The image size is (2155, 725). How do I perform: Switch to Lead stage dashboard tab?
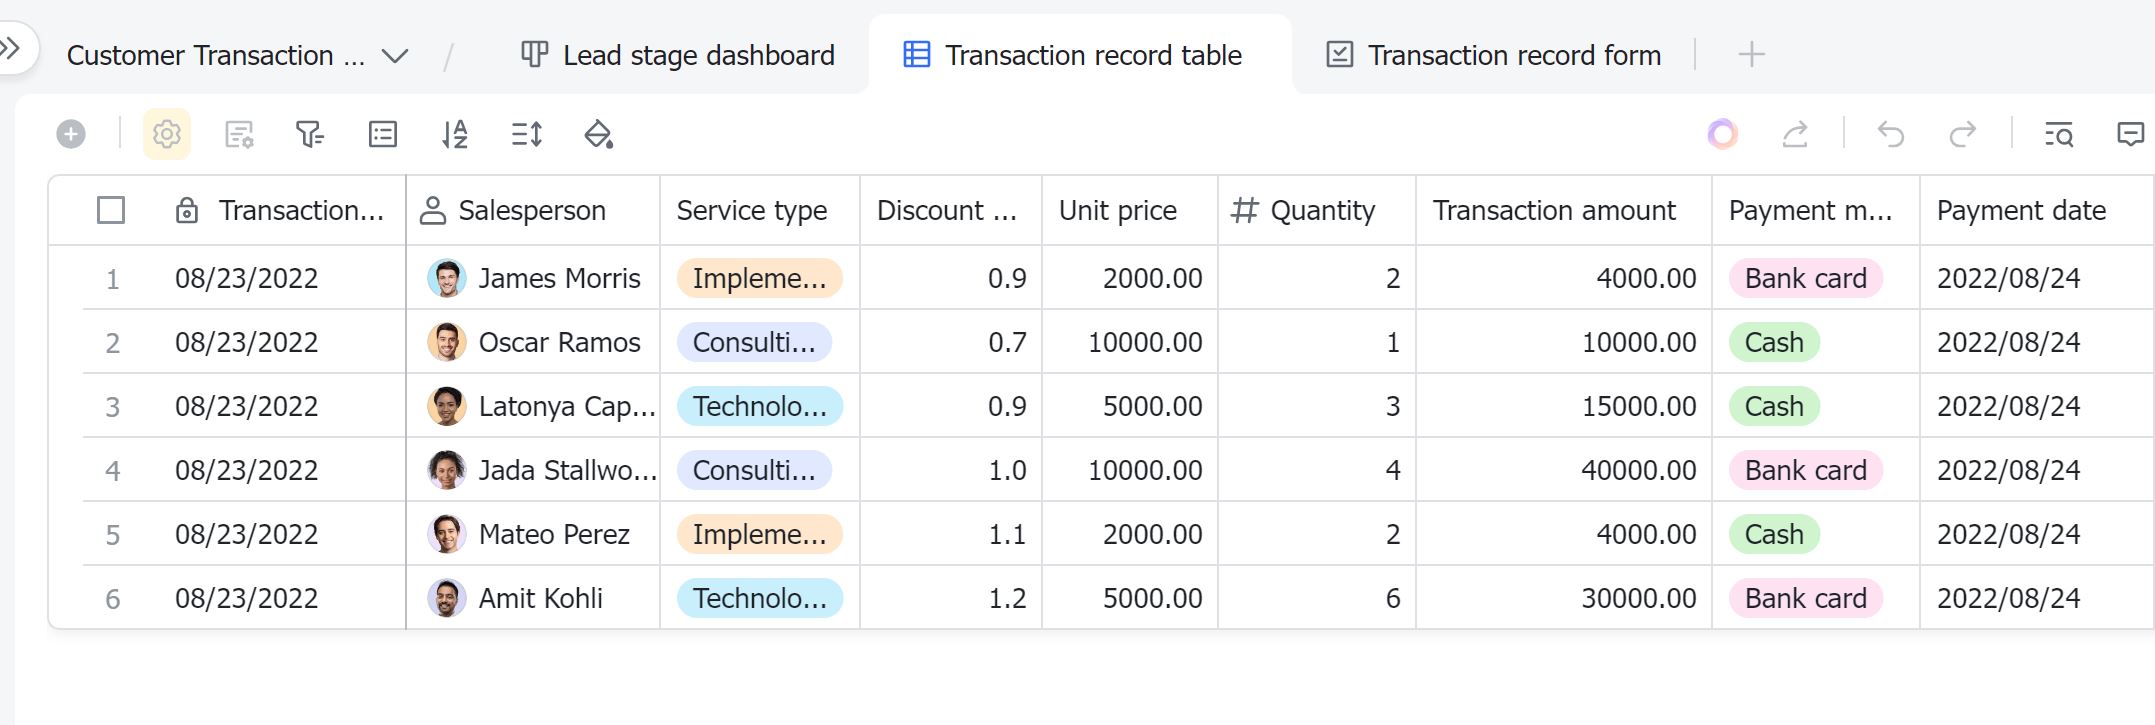pos(678,55)
